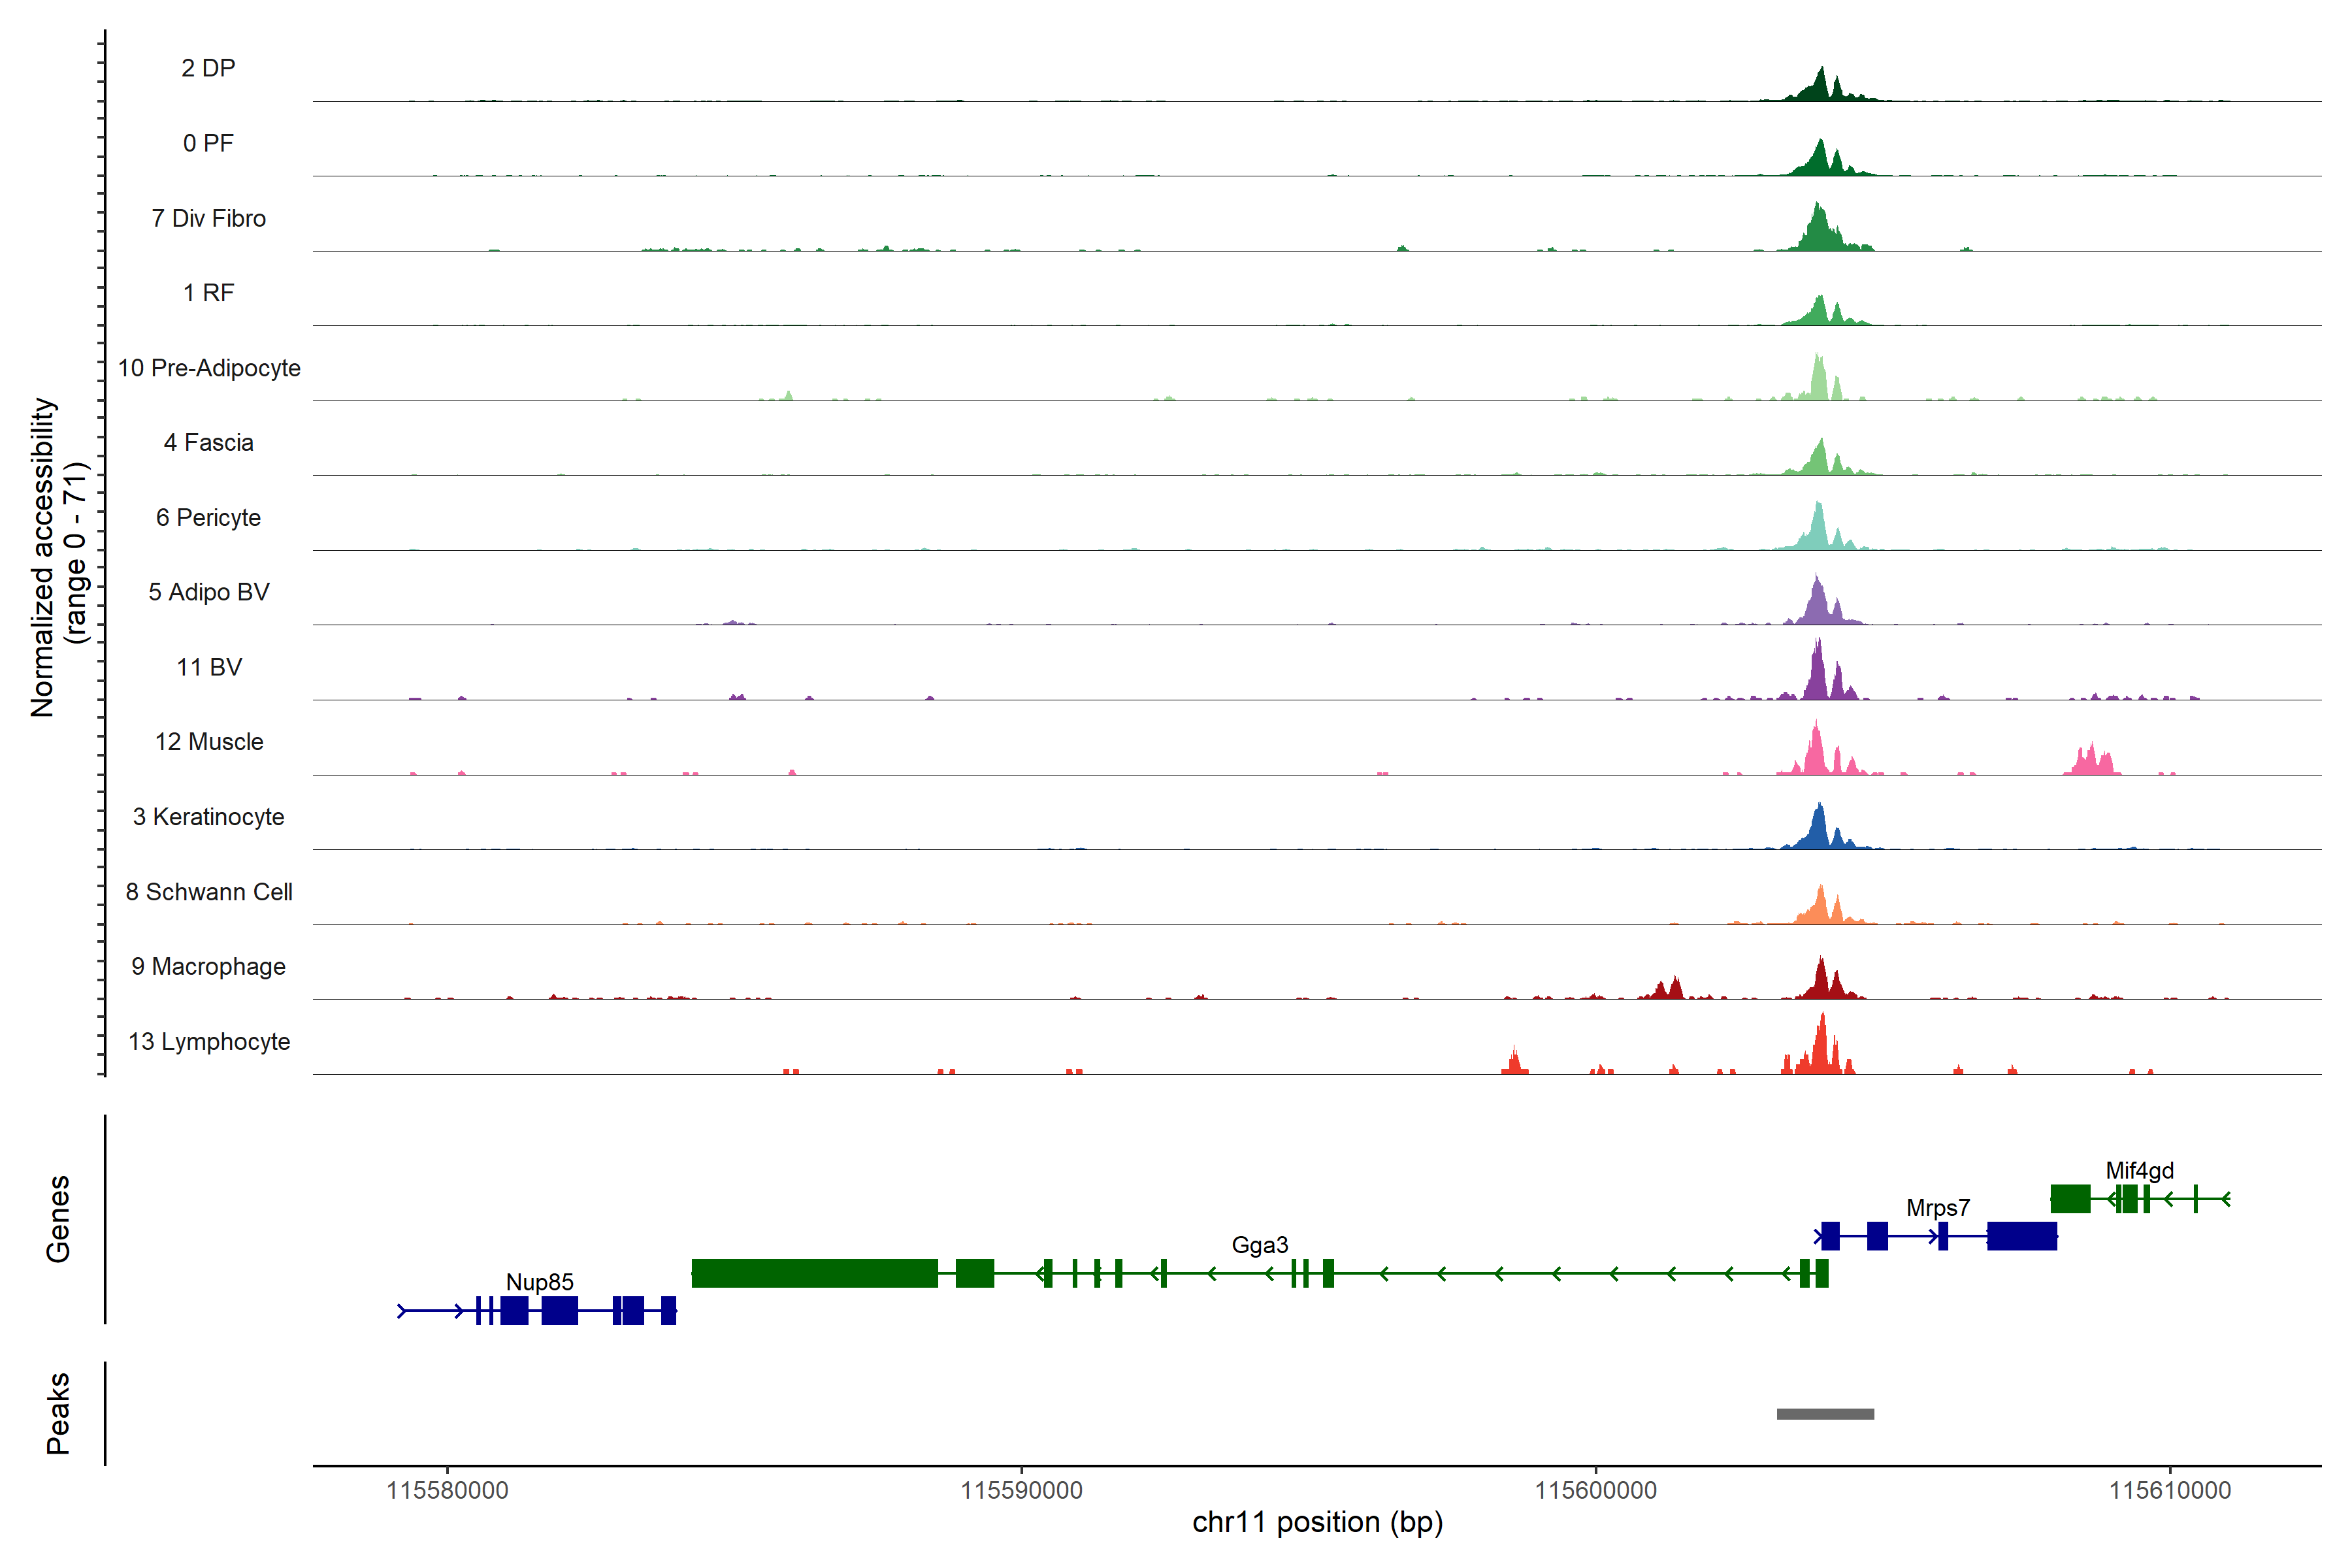
Task: Click the 2 DP track label
Action: coord(208,68)
